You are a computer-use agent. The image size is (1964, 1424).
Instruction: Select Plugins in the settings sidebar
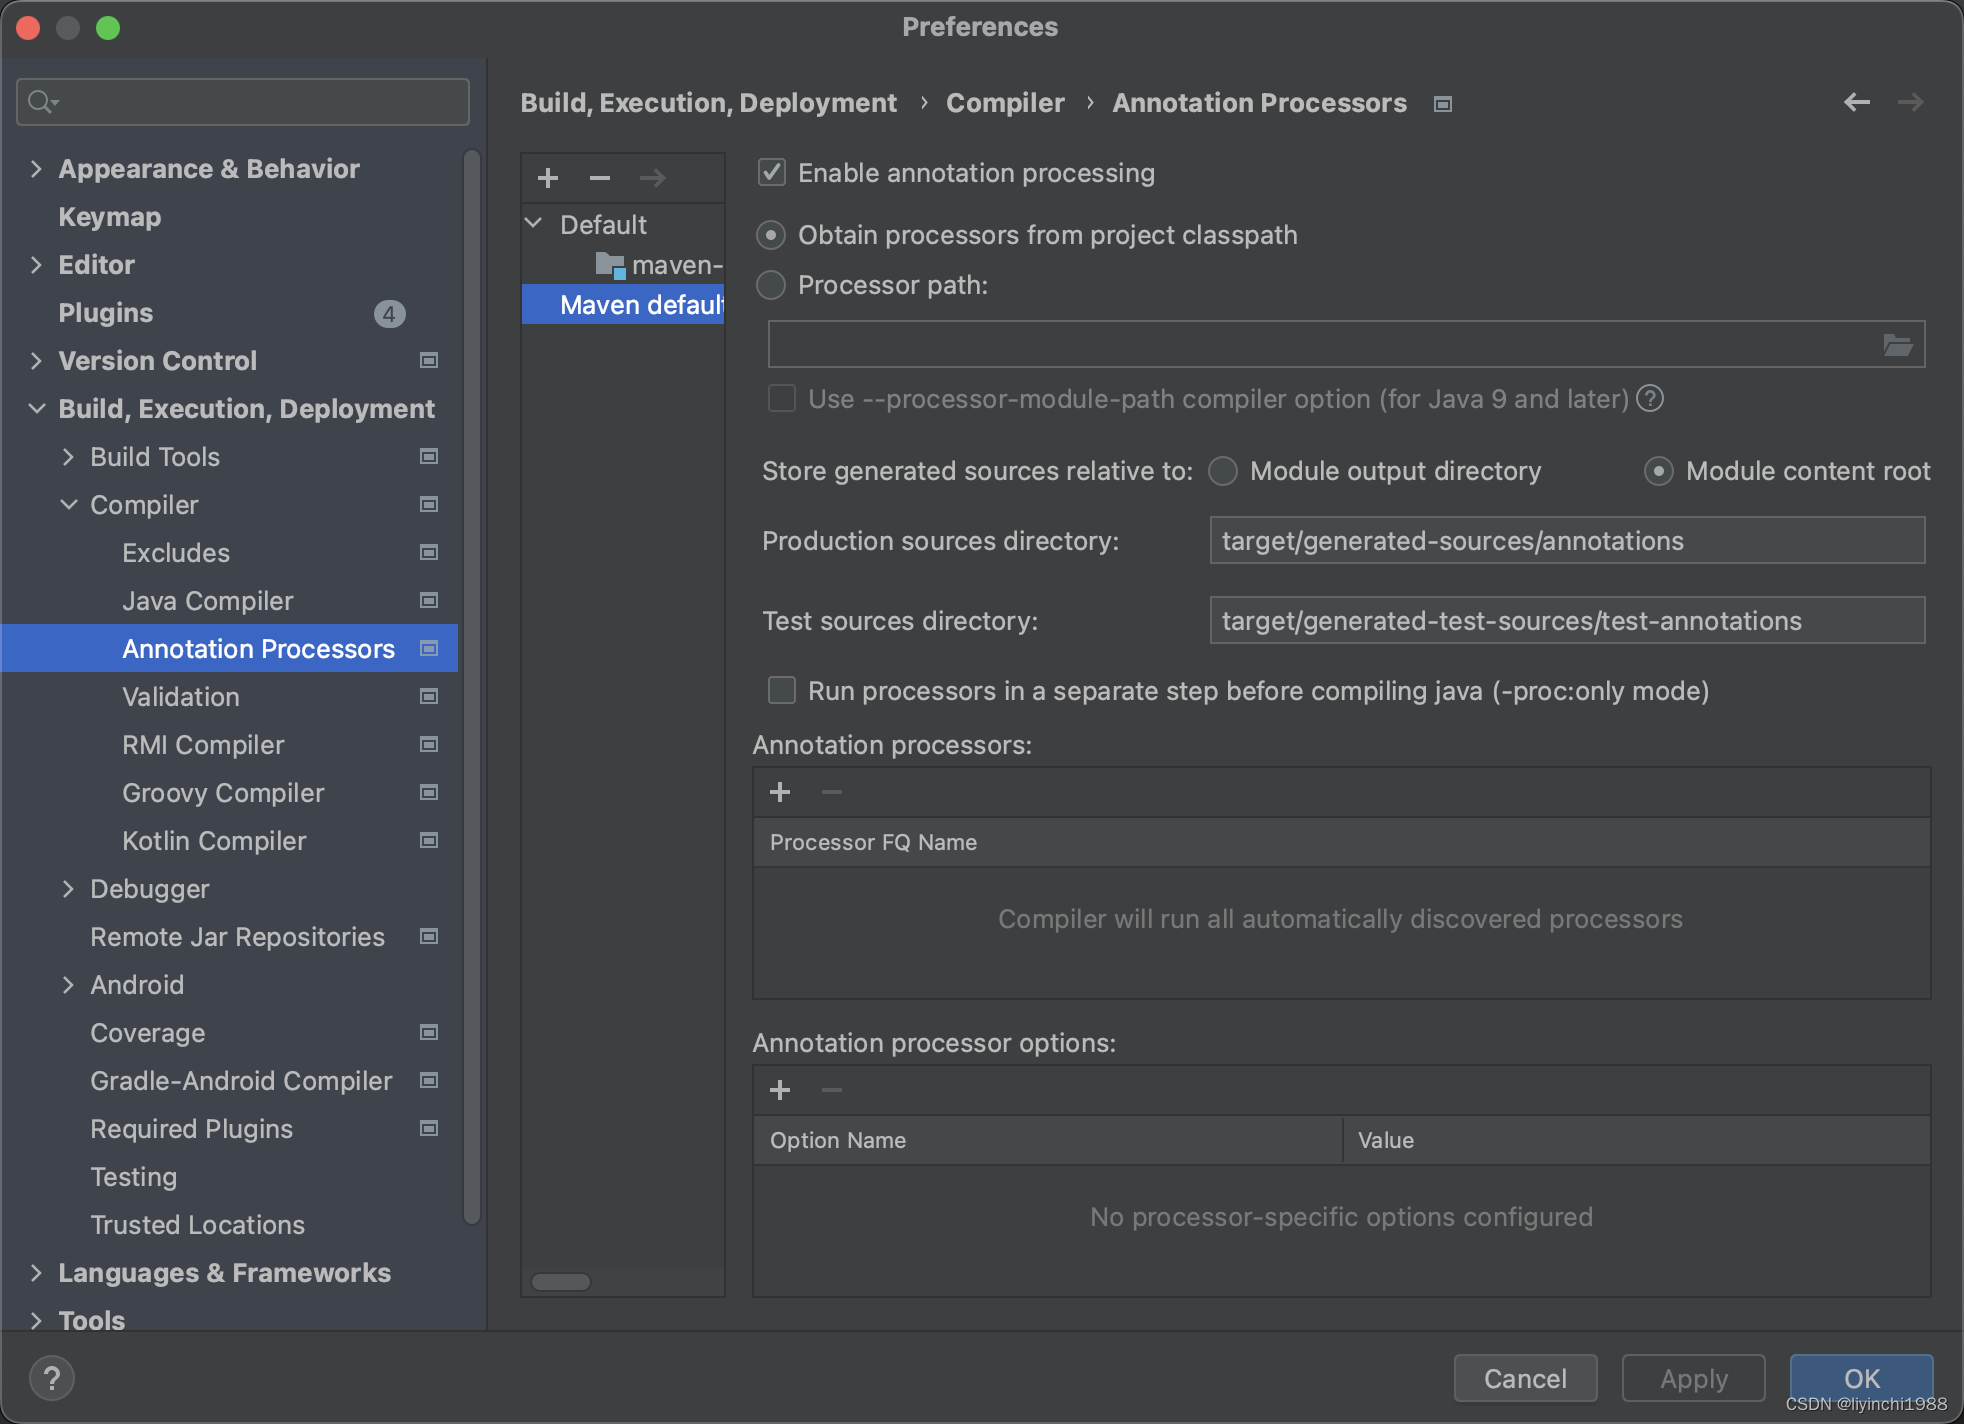pyautogui.click(x=105, y=312)
